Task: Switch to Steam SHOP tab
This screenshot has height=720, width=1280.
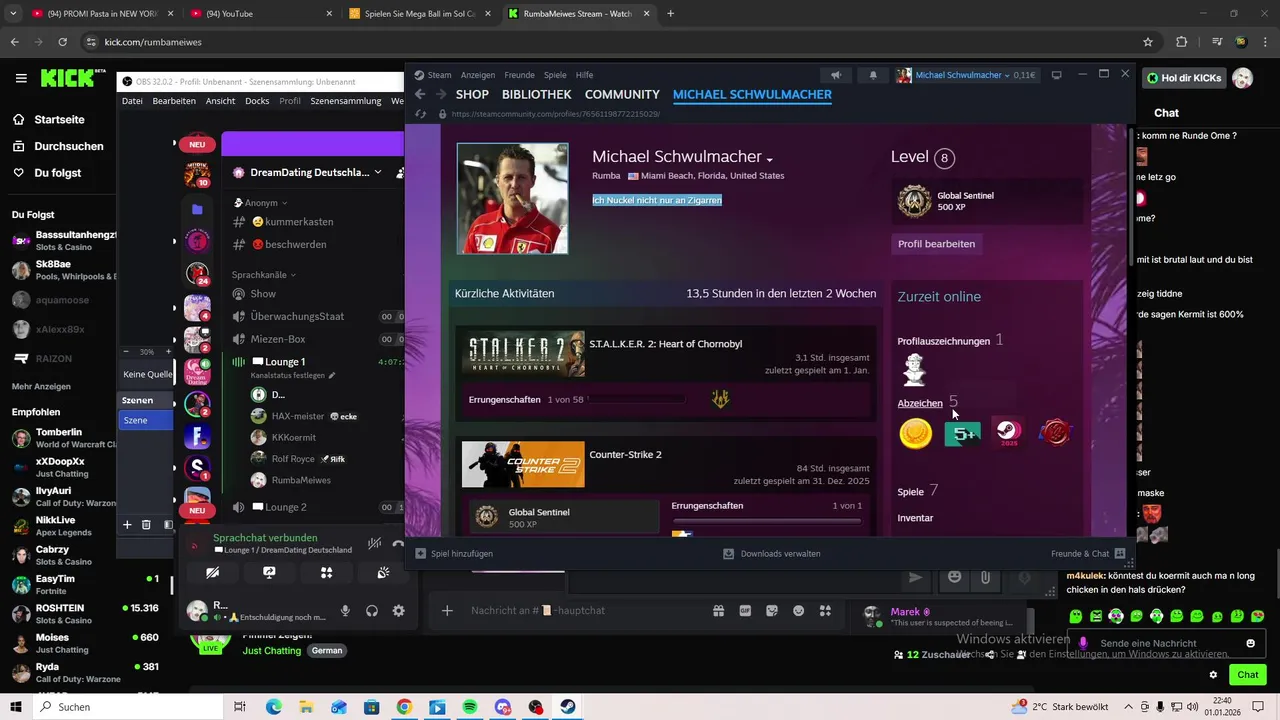Action: (x=472, y=94)
